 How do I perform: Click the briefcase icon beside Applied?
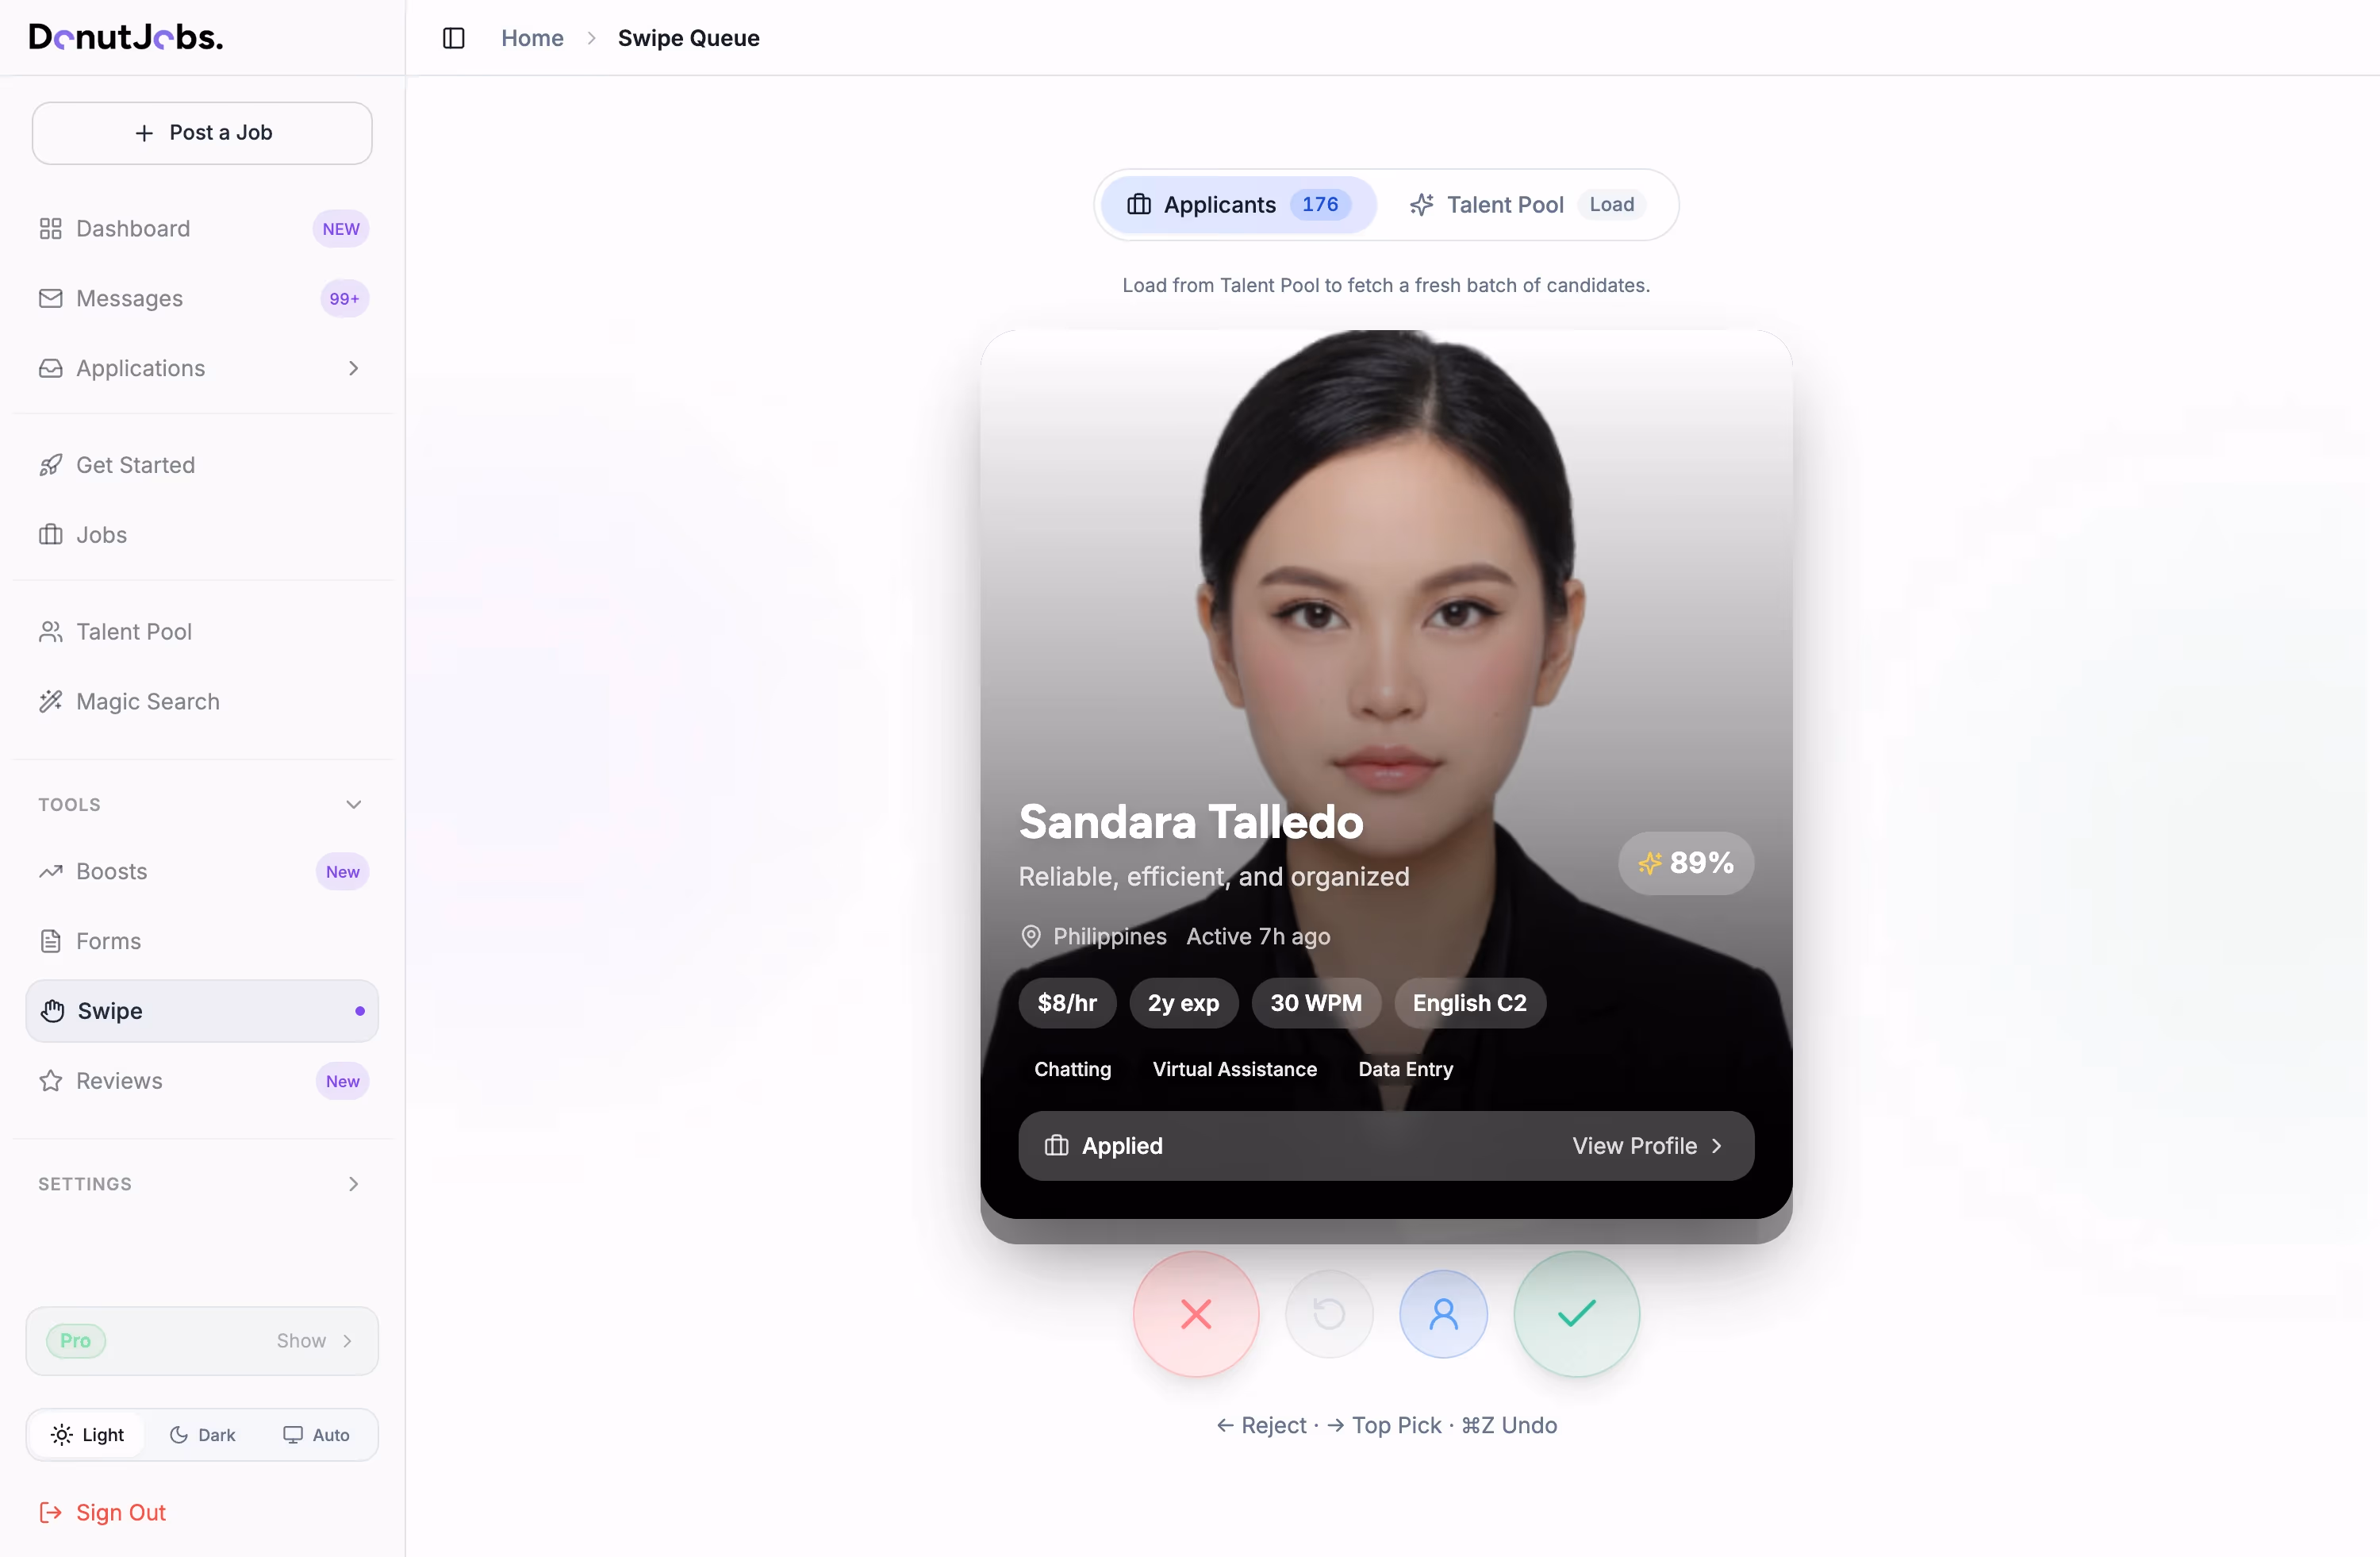pos(1057,1146)
